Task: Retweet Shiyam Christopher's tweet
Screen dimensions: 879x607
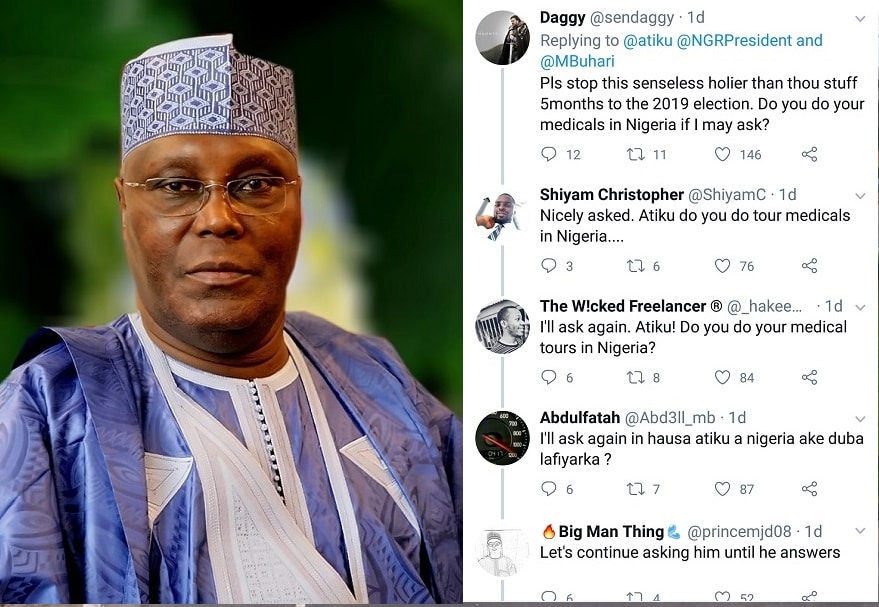Action: click(635, 266)
